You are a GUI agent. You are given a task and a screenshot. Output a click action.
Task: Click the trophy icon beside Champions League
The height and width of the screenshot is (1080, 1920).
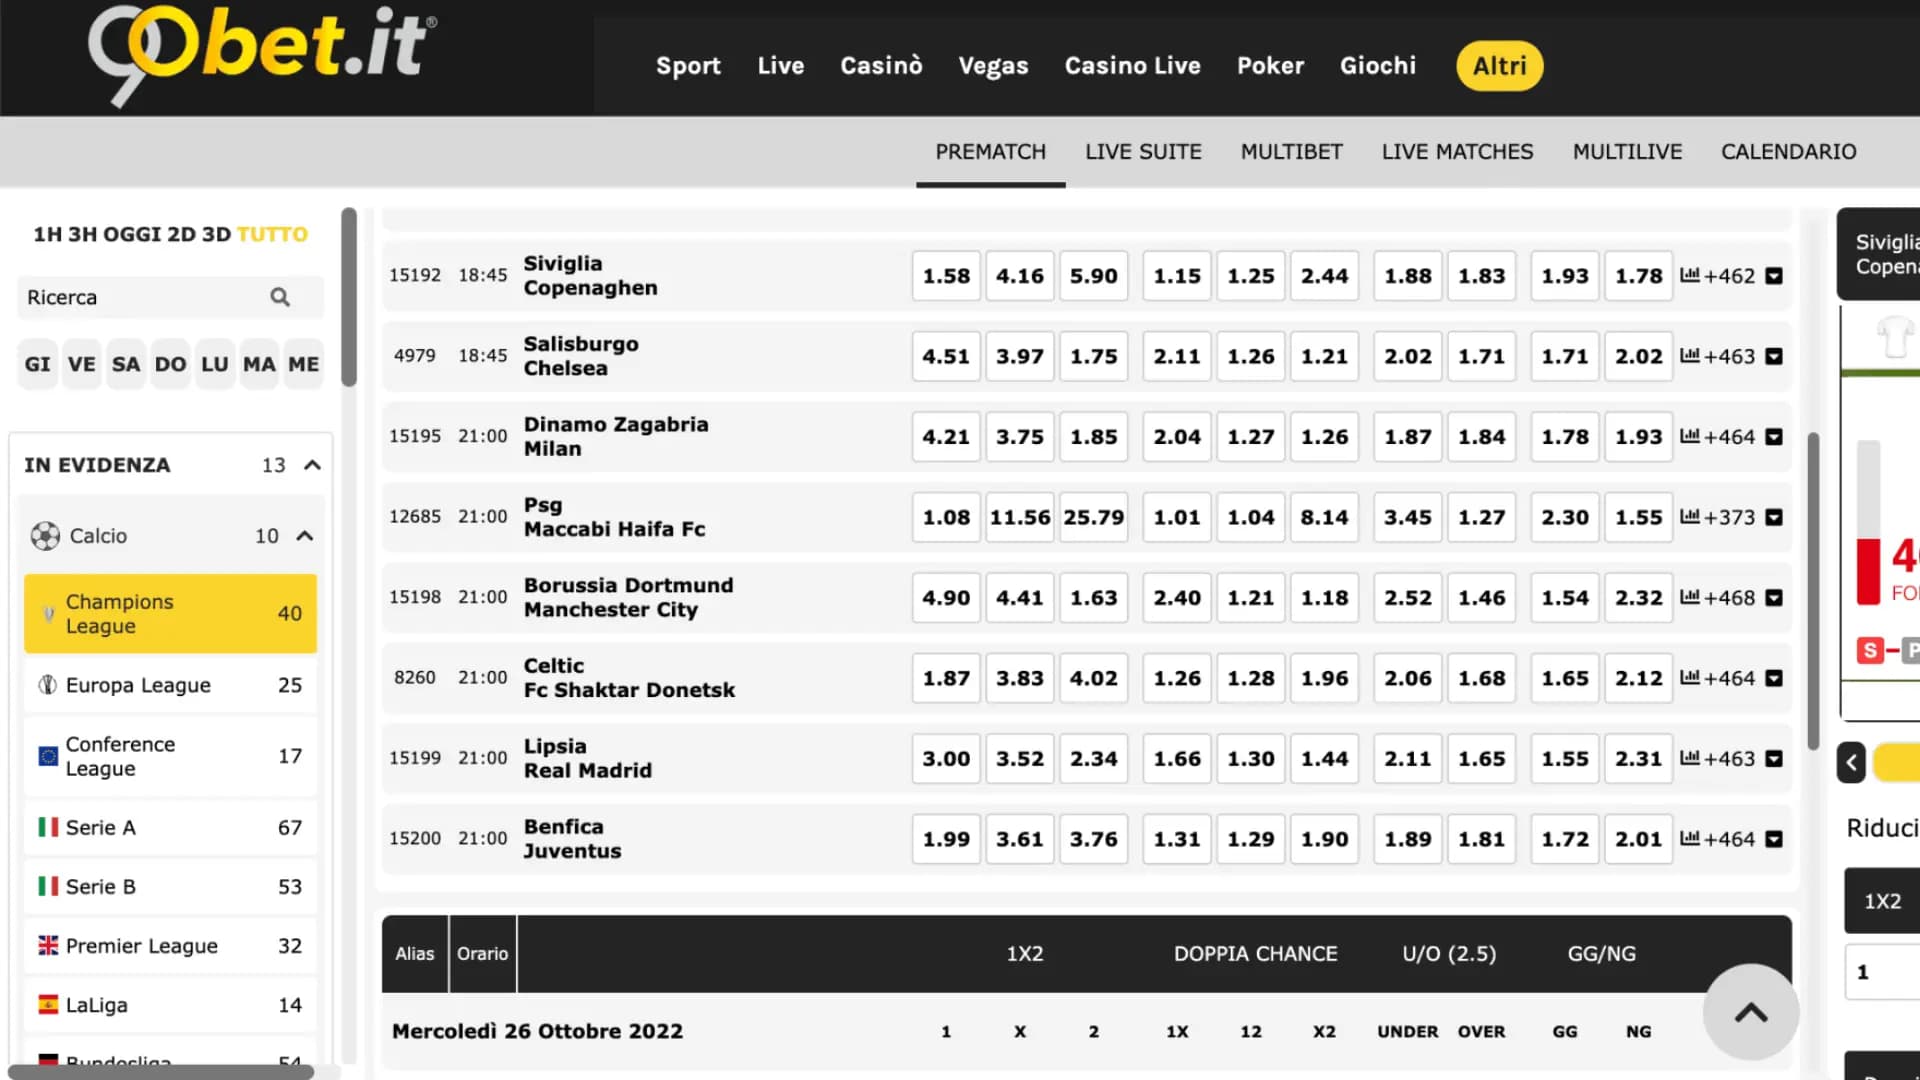[x=47, y=613]
